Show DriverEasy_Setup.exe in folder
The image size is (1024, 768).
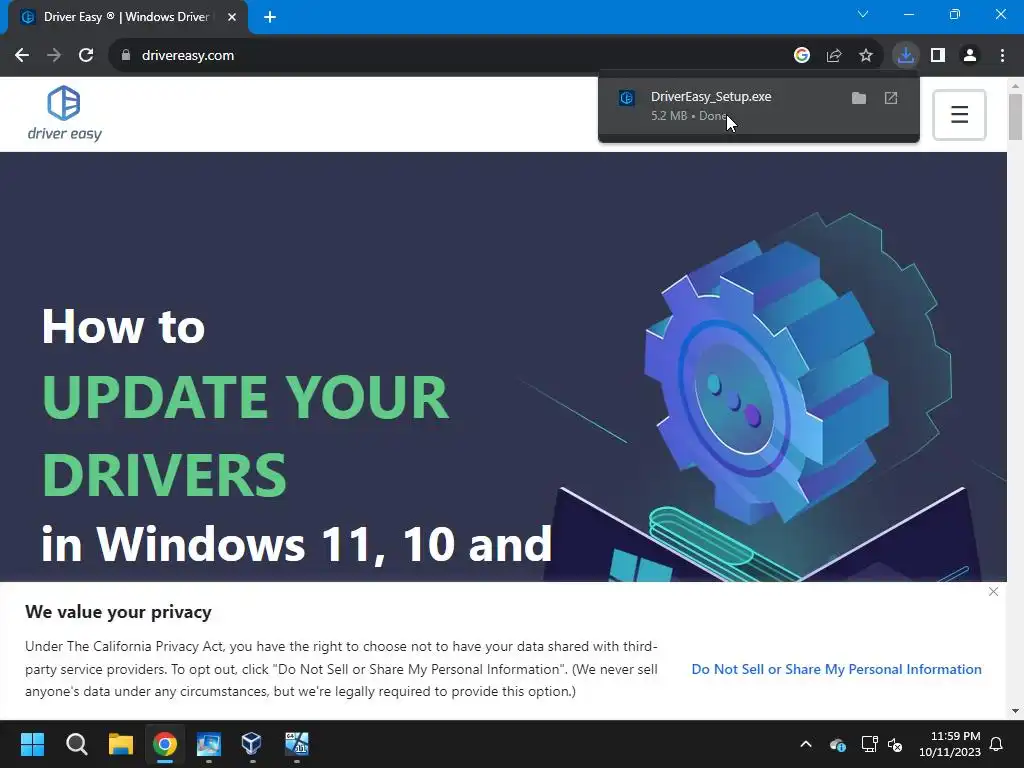click(859, 98)
